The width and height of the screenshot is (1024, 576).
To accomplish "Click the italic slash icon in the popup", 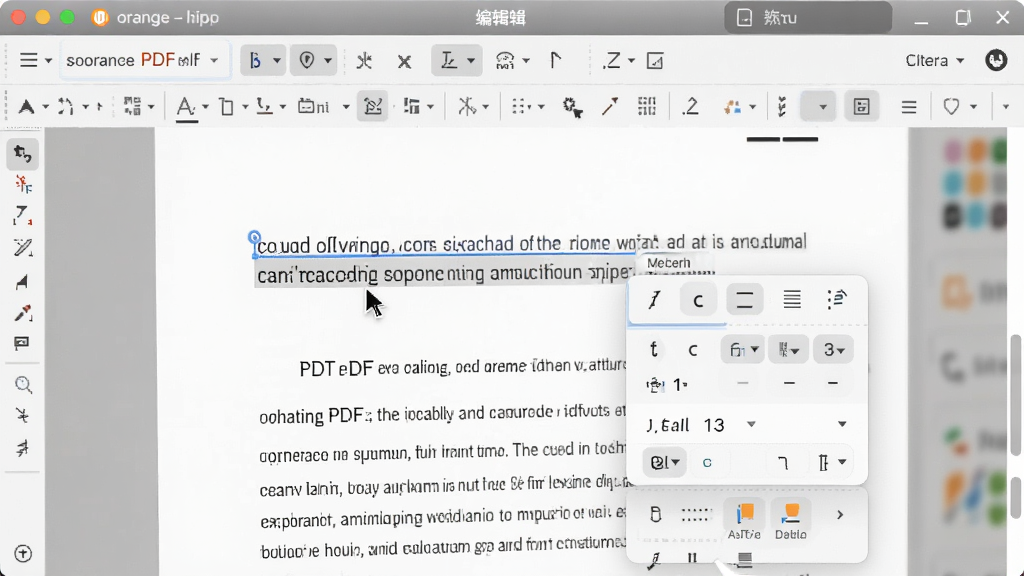I will coord(654,300).
